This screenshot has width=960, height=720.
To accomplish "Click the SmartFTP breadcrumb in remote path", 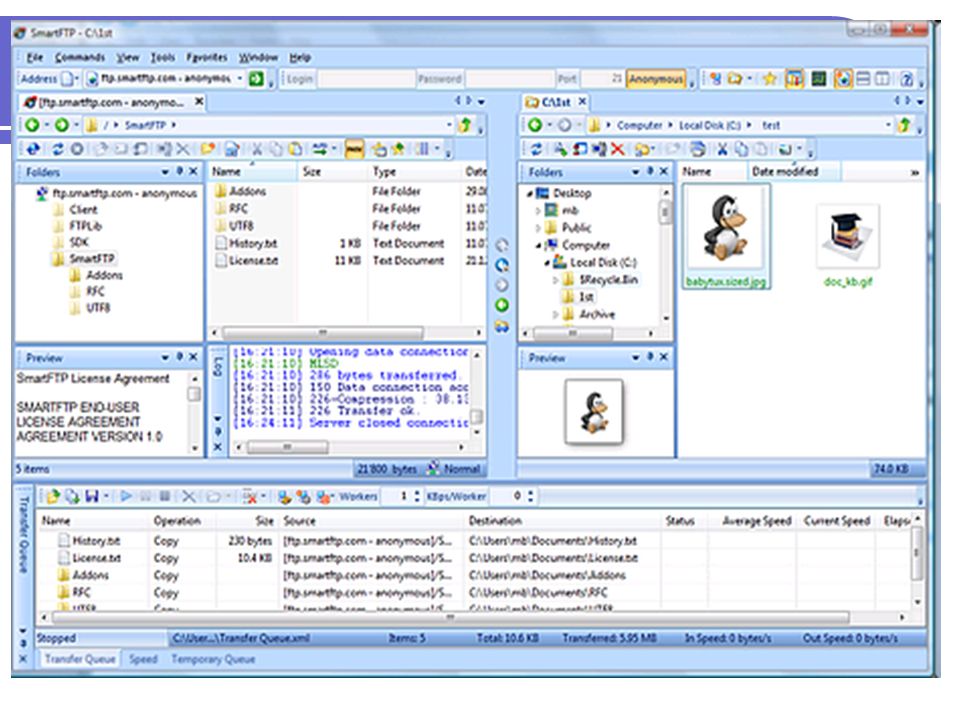I will point(145,125).
